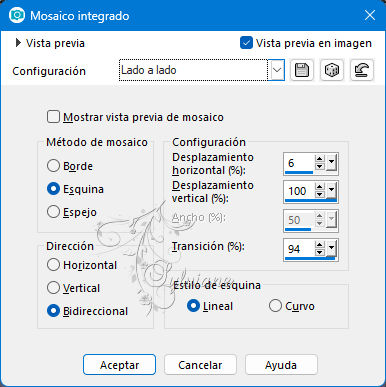Click the Mosaico integrado title bar app icon

point(17,15)
